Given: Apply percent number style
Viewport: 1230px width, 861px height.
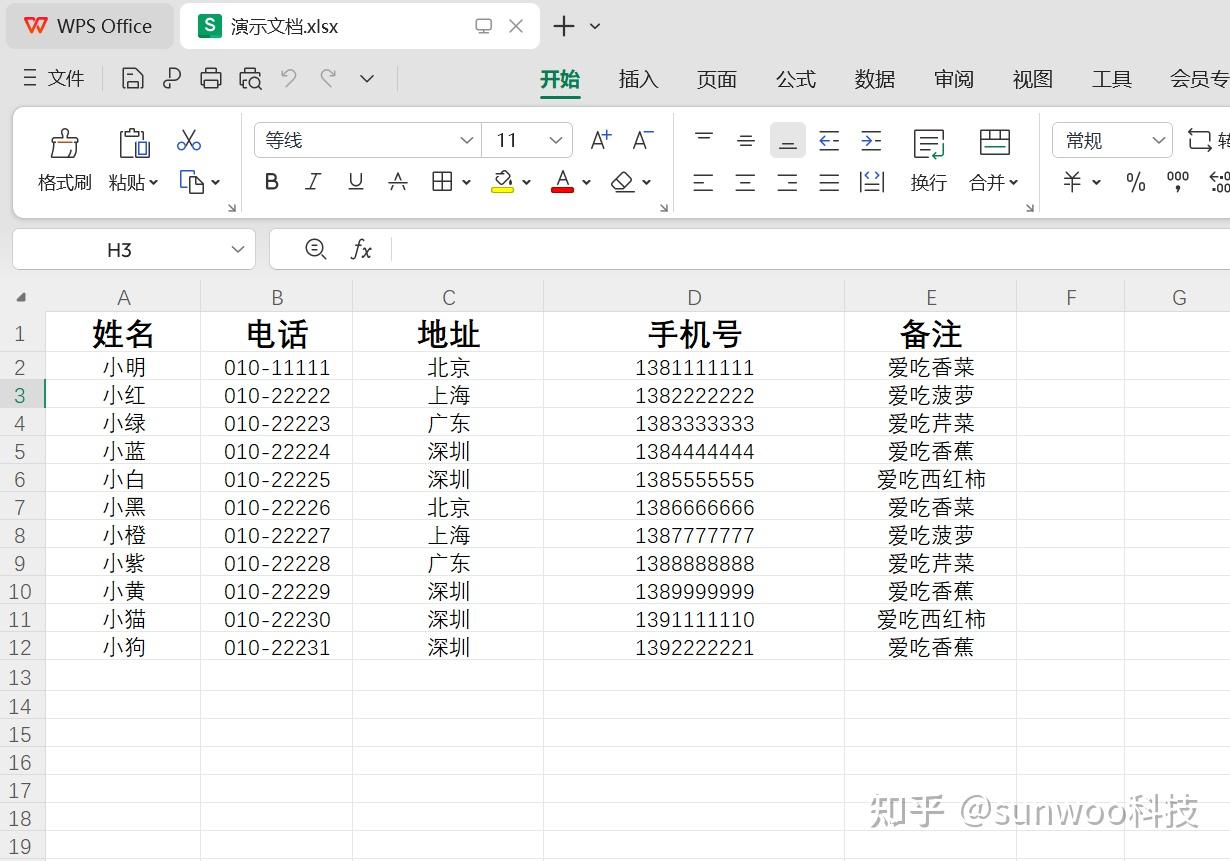Looking at the screenshot, I should [1135, 182].
